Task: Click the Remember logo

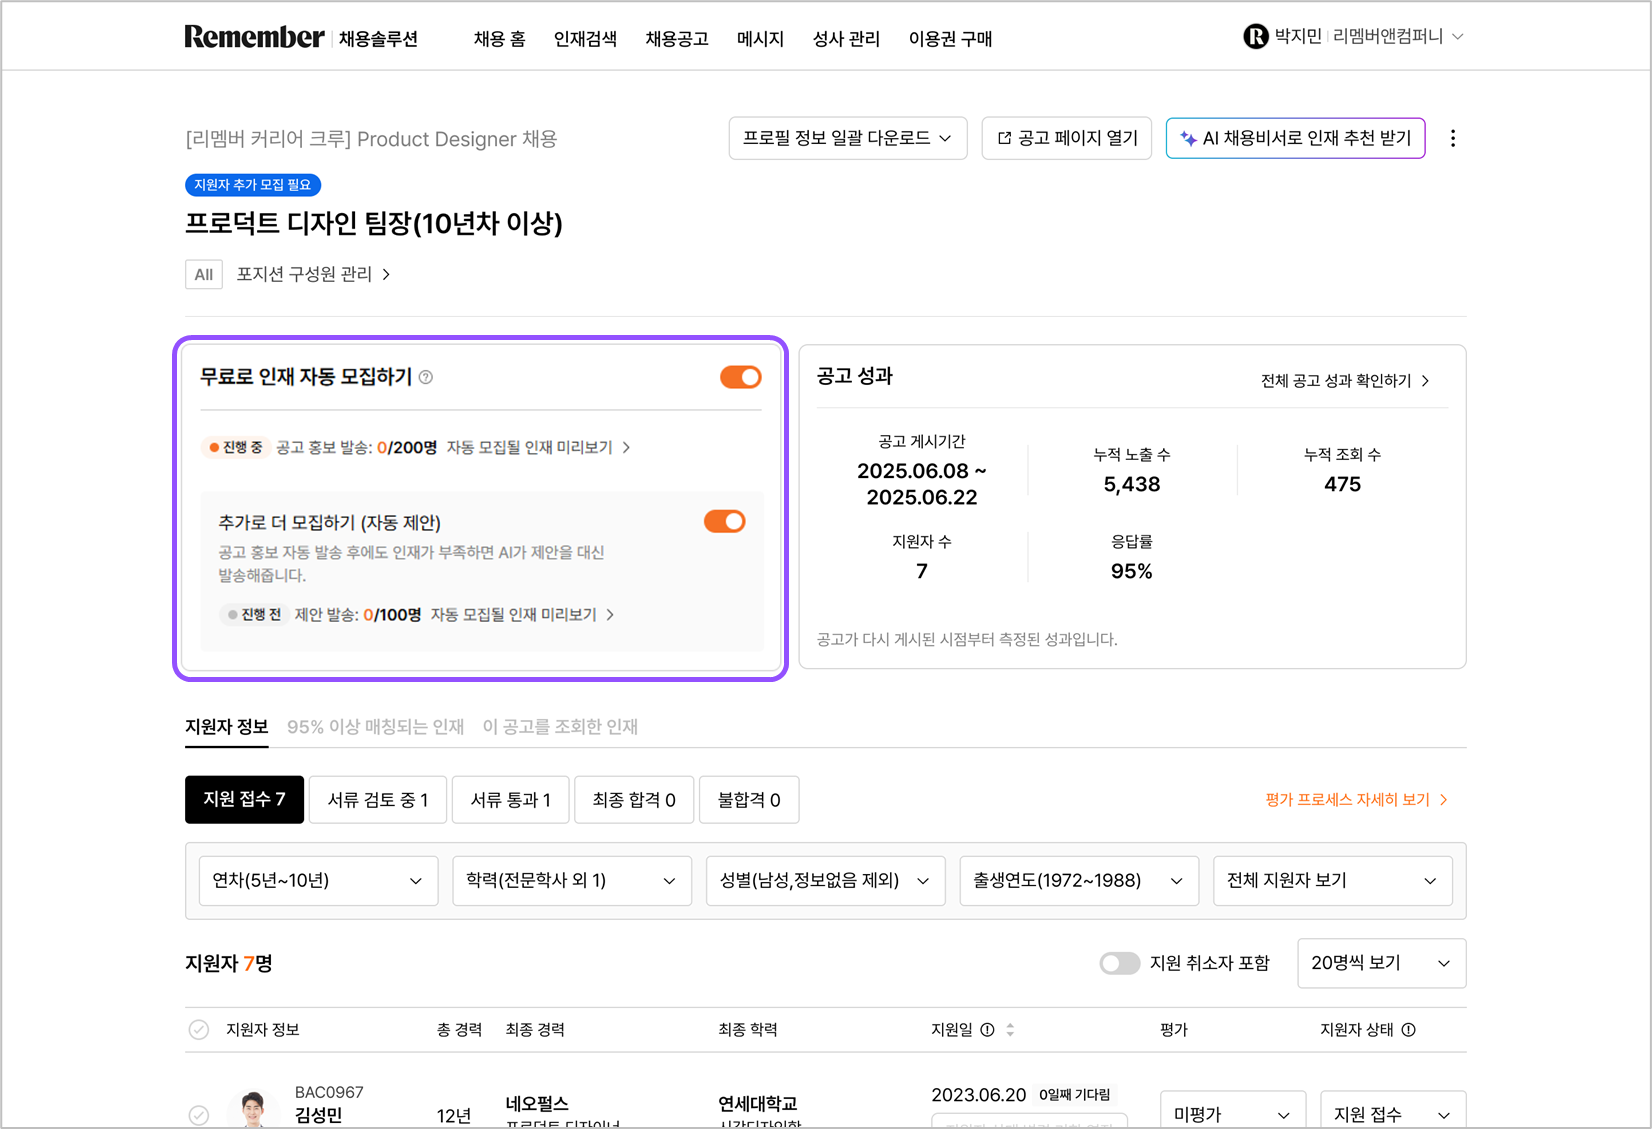Action: 254,37
